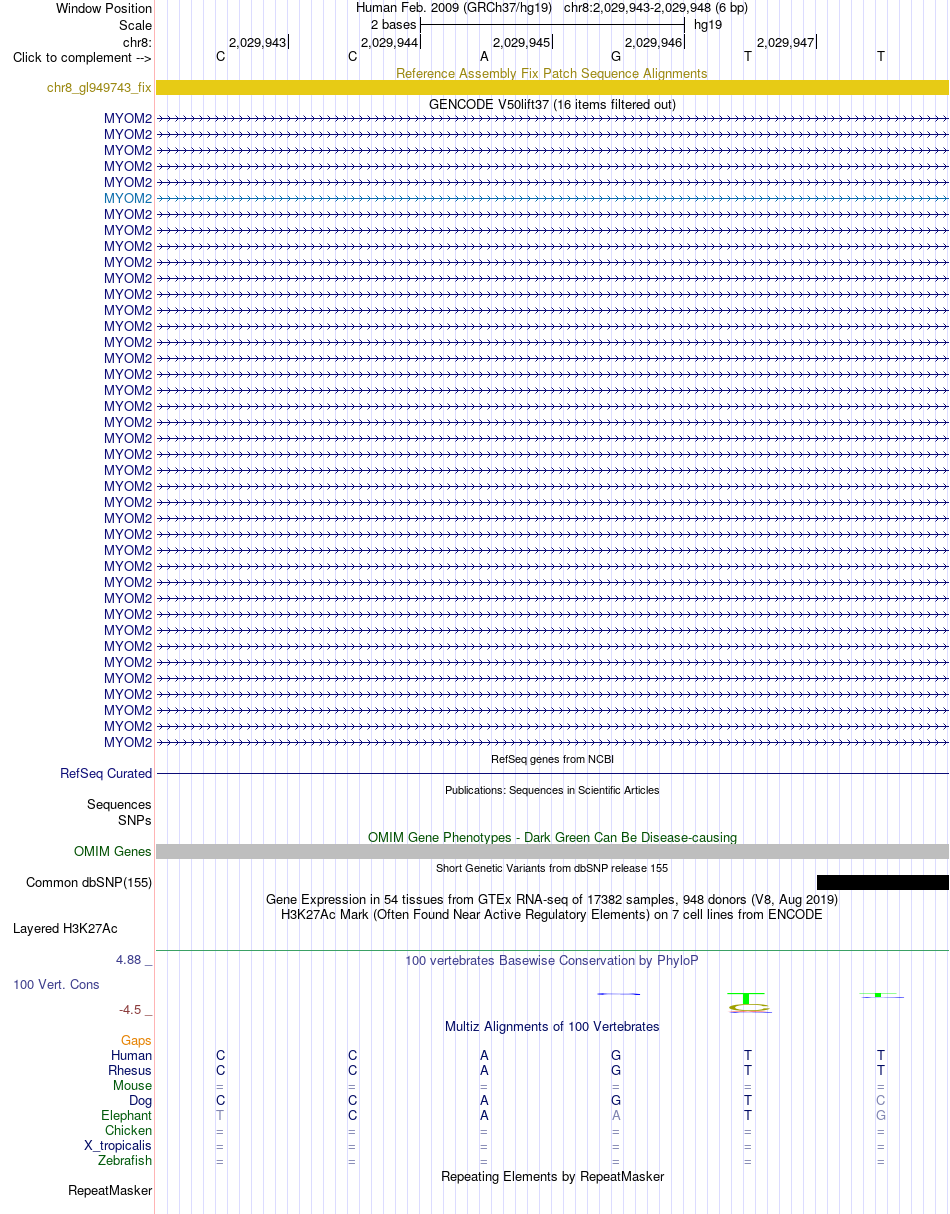950x1214 pixels.
Task: Open the Publications: Sequences in Scientific Articles title
Action: tap(552, 790)
